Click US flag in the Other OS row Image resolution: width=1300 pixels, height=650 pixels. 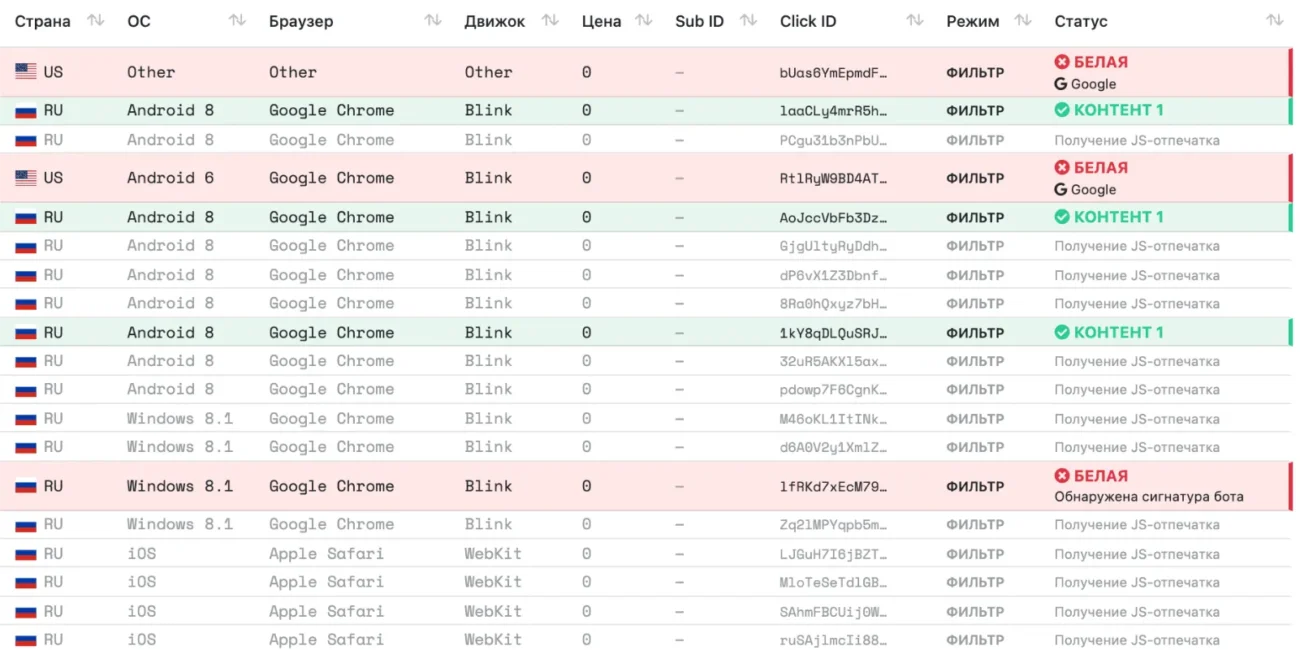[x=26, y=72]
